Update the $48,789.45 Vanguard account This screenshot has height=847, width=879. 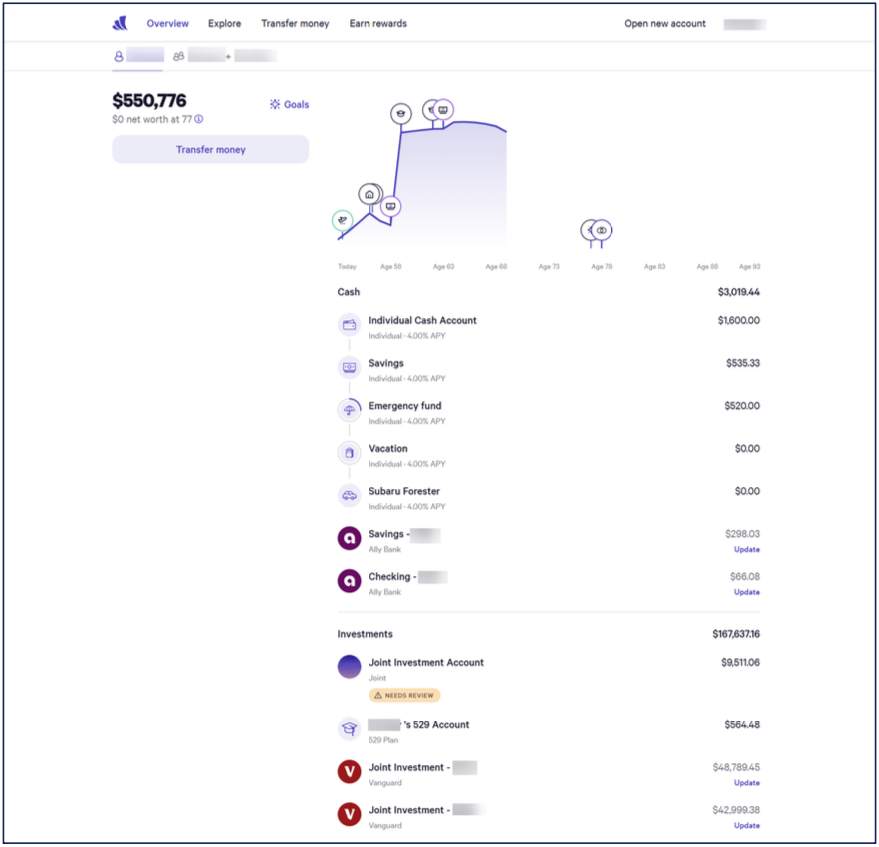click(747, 783)
